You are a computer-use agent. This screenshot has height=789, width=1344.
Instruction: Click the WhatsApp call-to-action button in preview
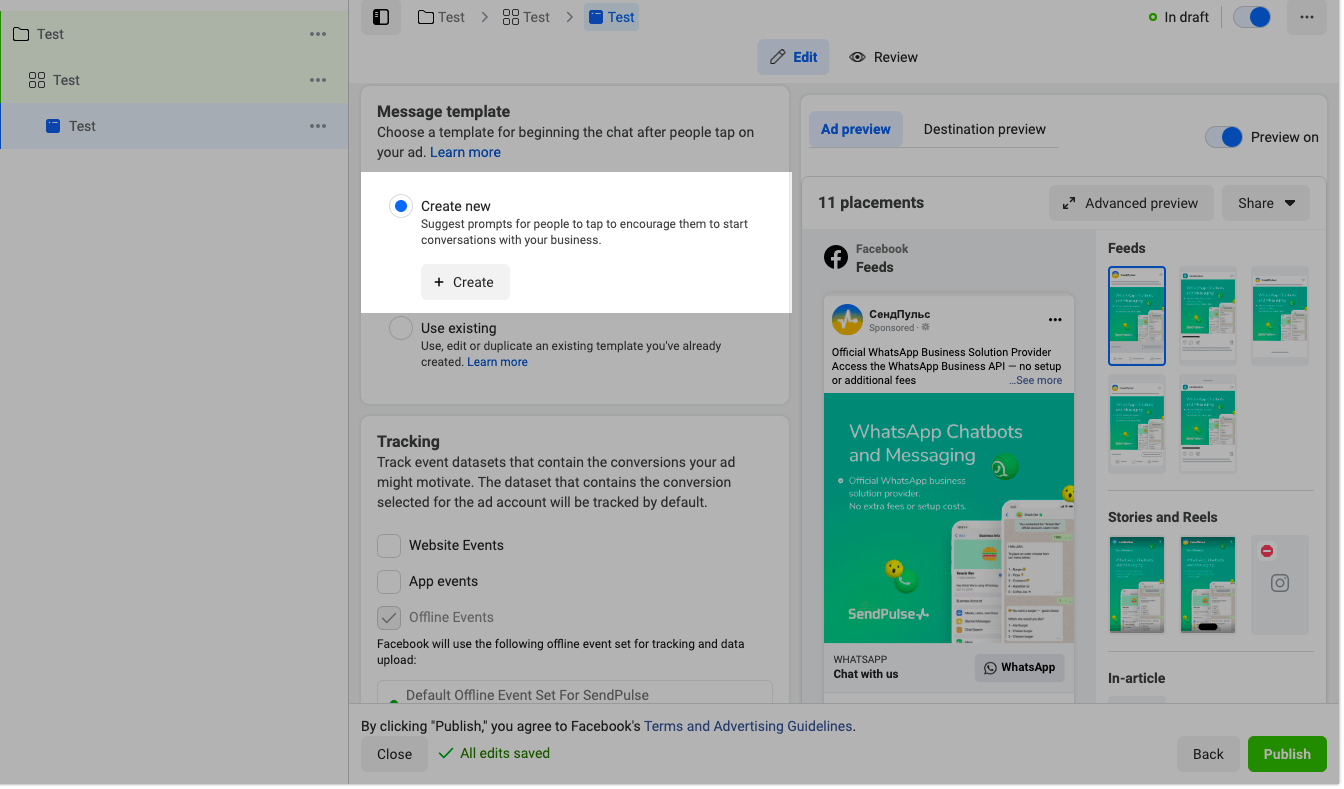click(x=1019, y=667)
